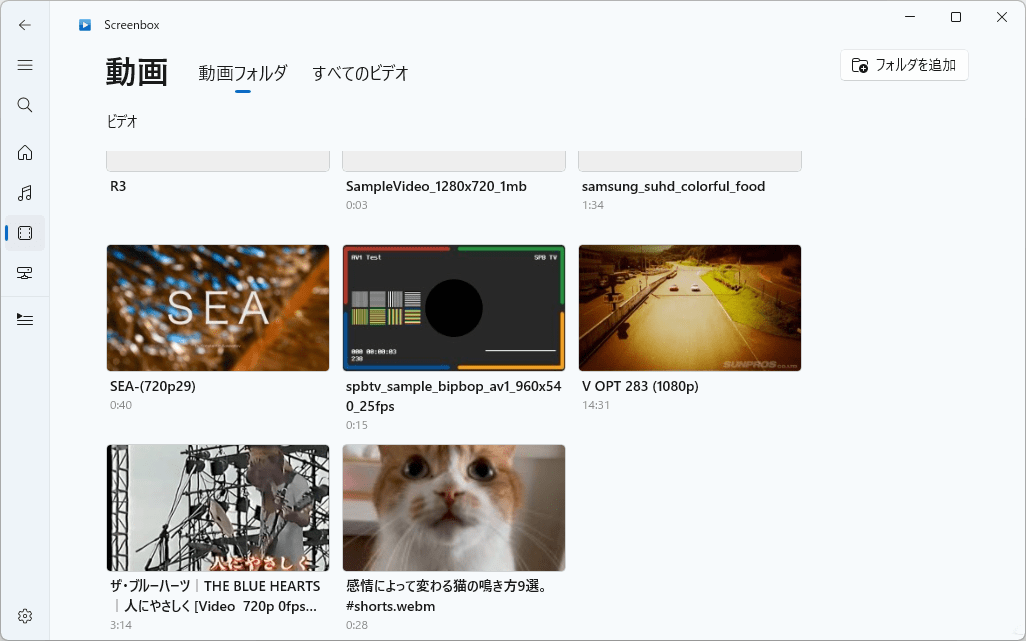Click the V OPT 283 (1080p) title
This screenshot has height=641, width=1026.
(641, 387)
